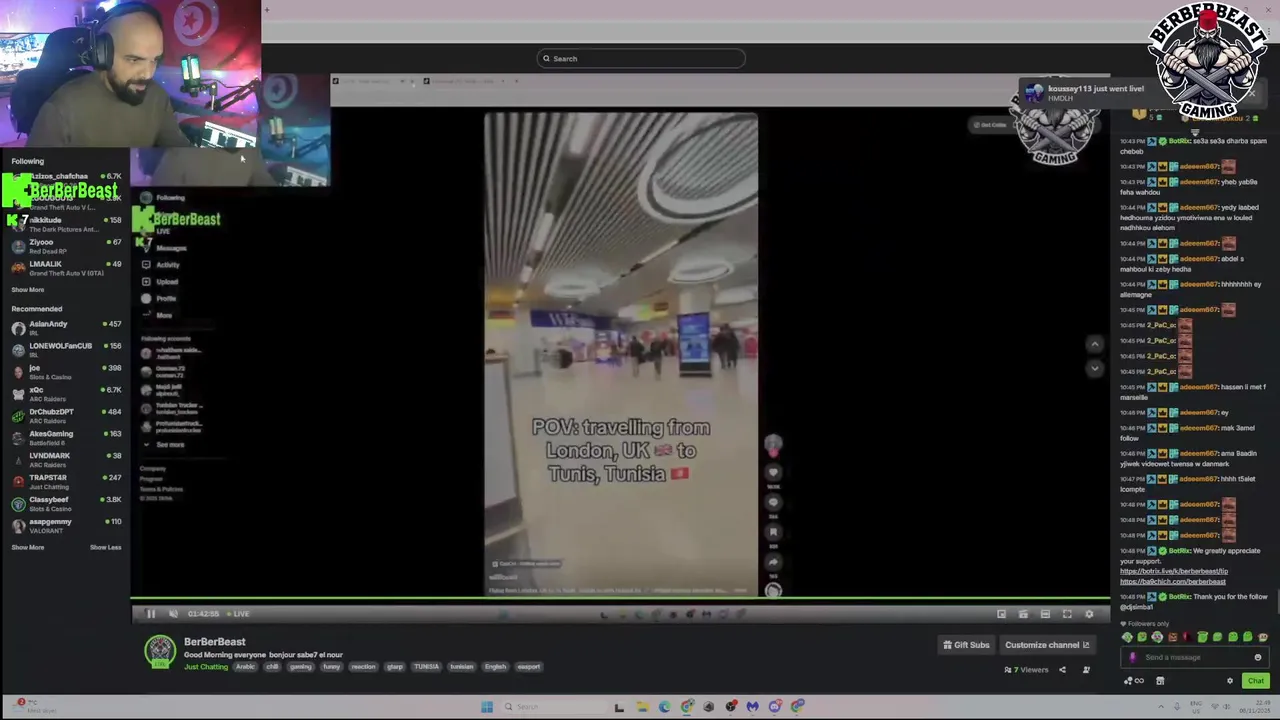Open LVNDMARK recommended channel
1280x720 pixels.
tap(66, 460)
